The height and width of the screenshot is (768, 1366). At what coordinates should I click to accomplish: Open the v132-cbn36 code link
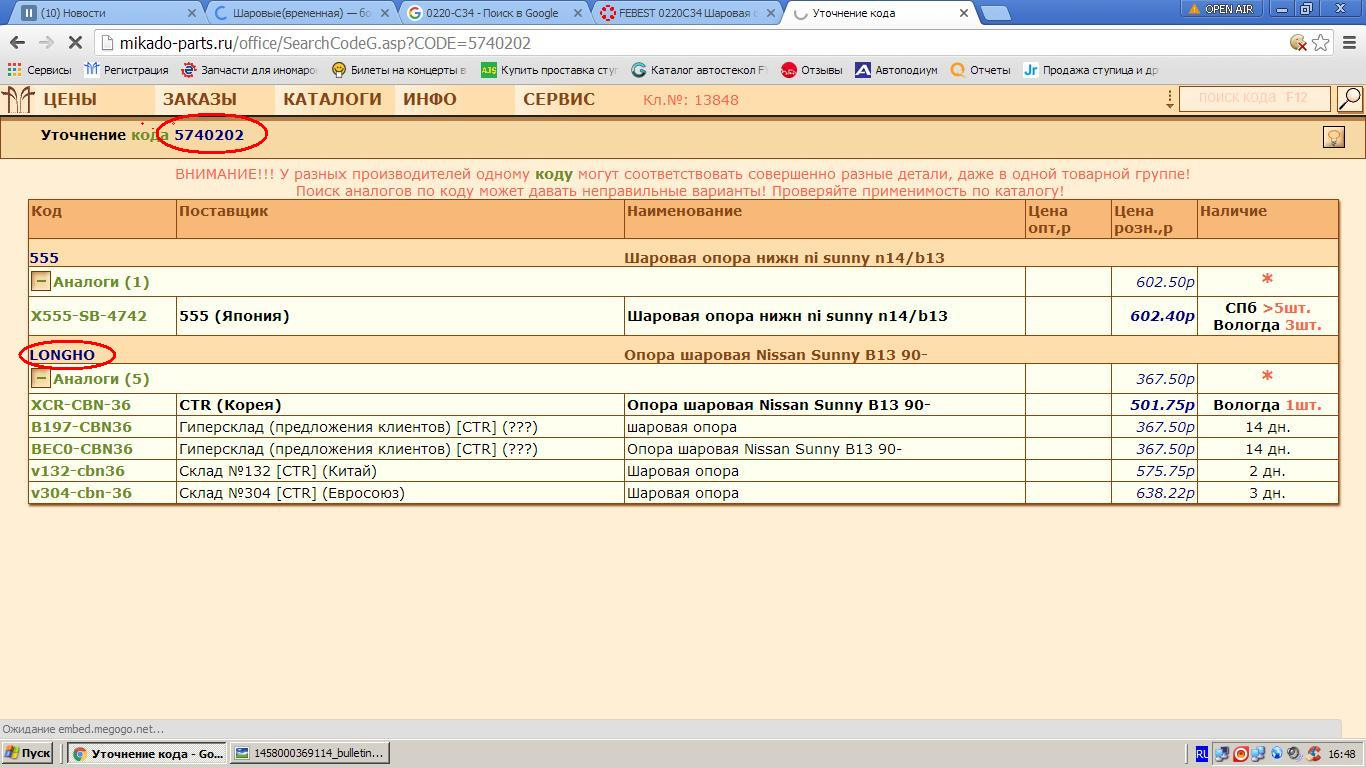[x=78, y=471]
